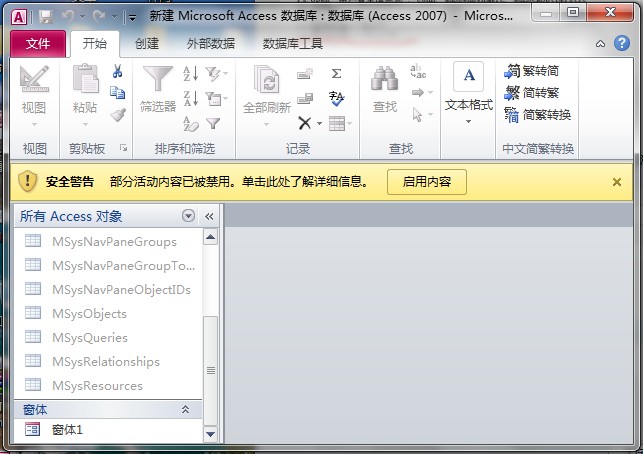The width and height of the screenshot is (643, 454).
Task: Click 简转繁 conversion button
Action: coord(531,93)
